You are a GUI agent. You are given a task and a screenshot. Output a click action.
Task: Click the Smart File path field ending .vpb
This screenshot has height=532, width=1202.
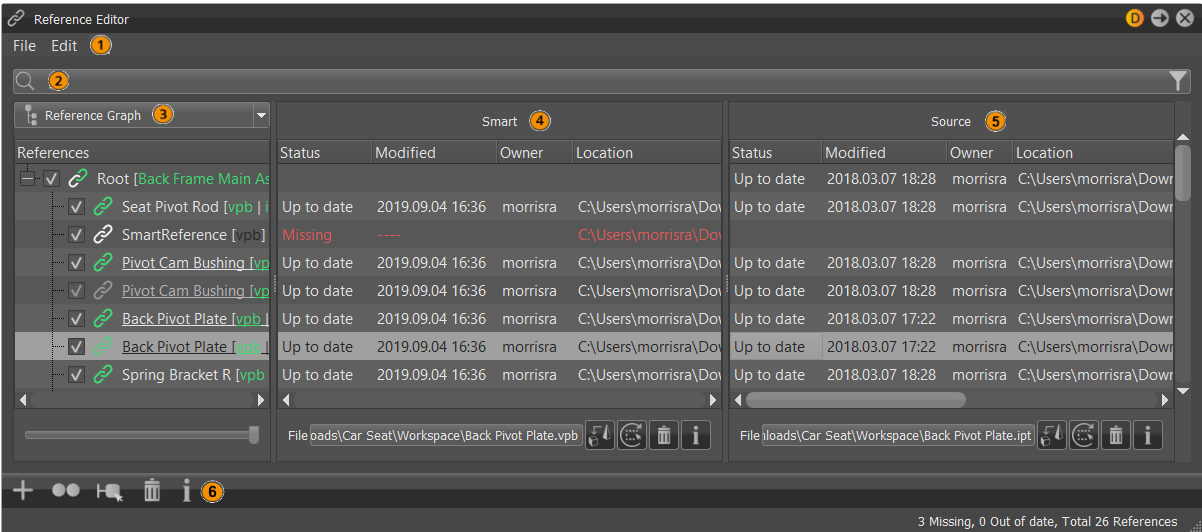tap(445, 436)
